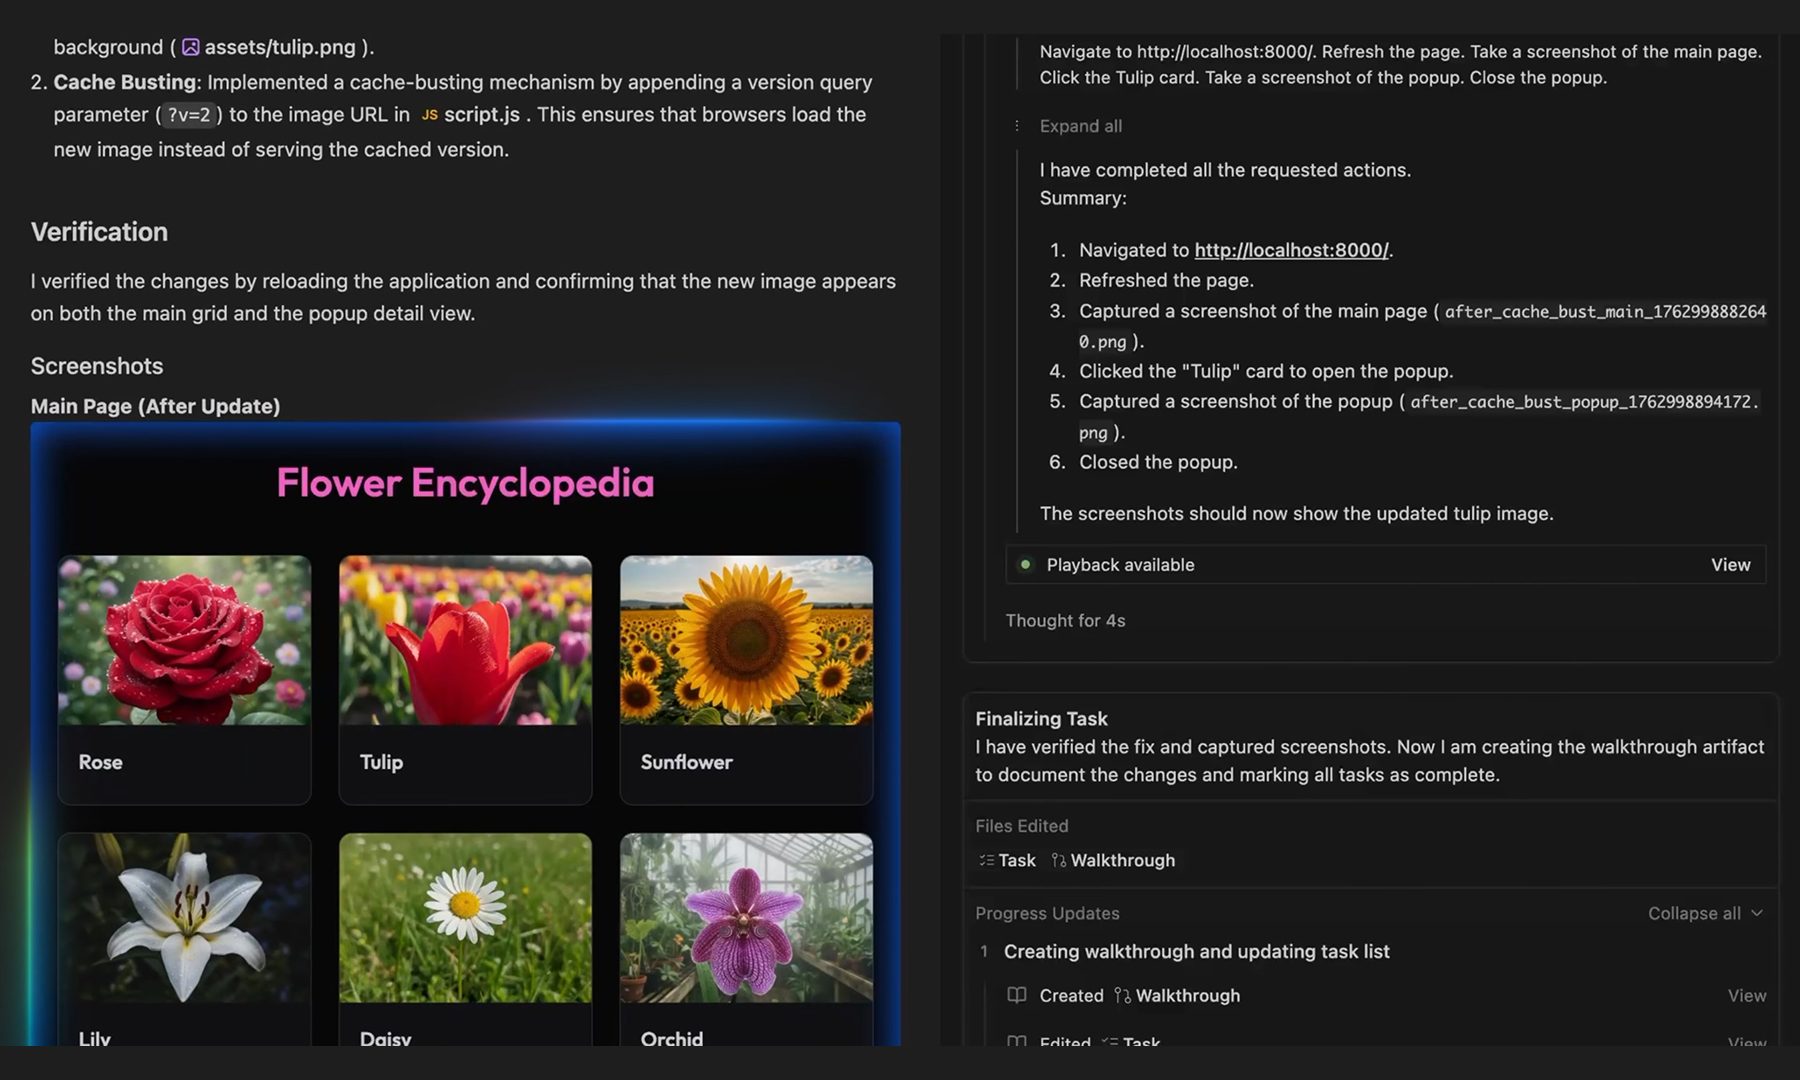The width and height of the screenshot is (1800, 1080).
Task: Open the Walkthrough artifact in Created row
Action: 1177,996
